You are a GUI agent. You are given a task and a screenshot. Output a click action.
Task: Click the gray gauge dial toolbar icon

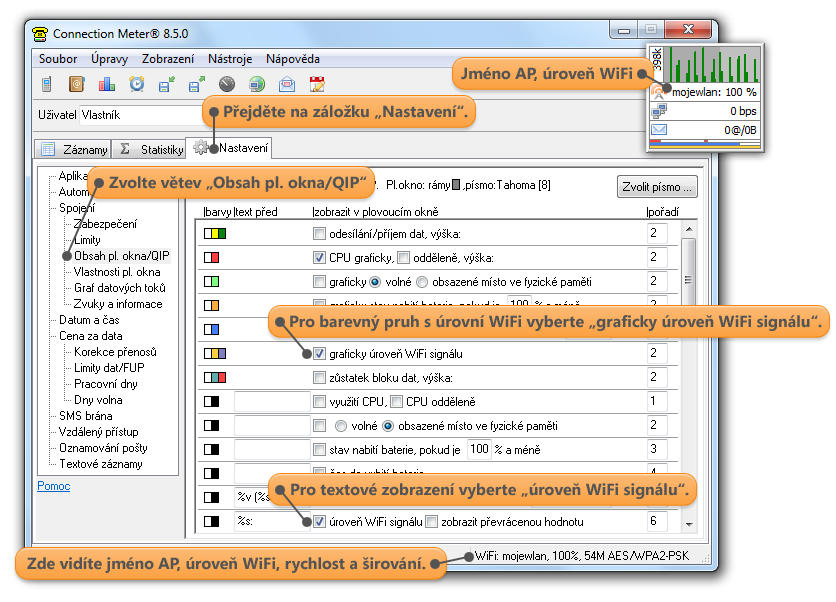tap(227, 84)
